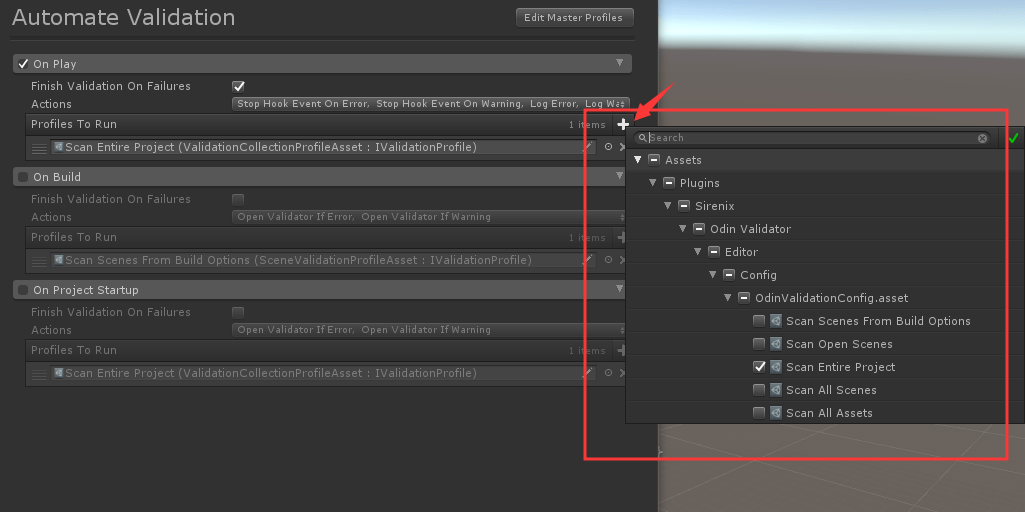
Task: Click object picker circle on Project Startup profile
Action: 607,373
